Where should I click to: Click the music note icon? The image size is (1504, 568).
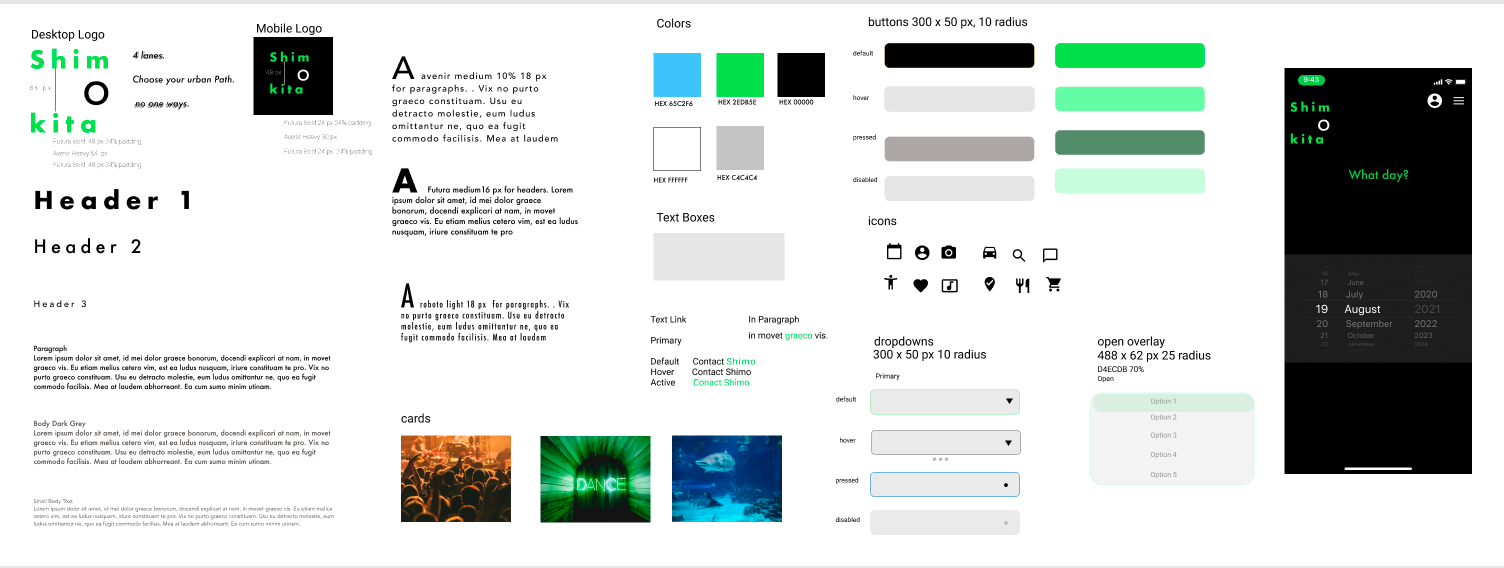(x=950, y=286)
